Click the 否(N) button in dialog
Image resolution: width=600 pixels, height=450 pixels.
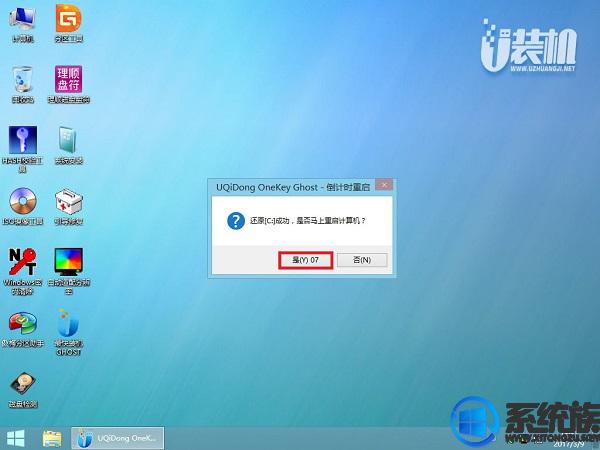tap(362, 260)
